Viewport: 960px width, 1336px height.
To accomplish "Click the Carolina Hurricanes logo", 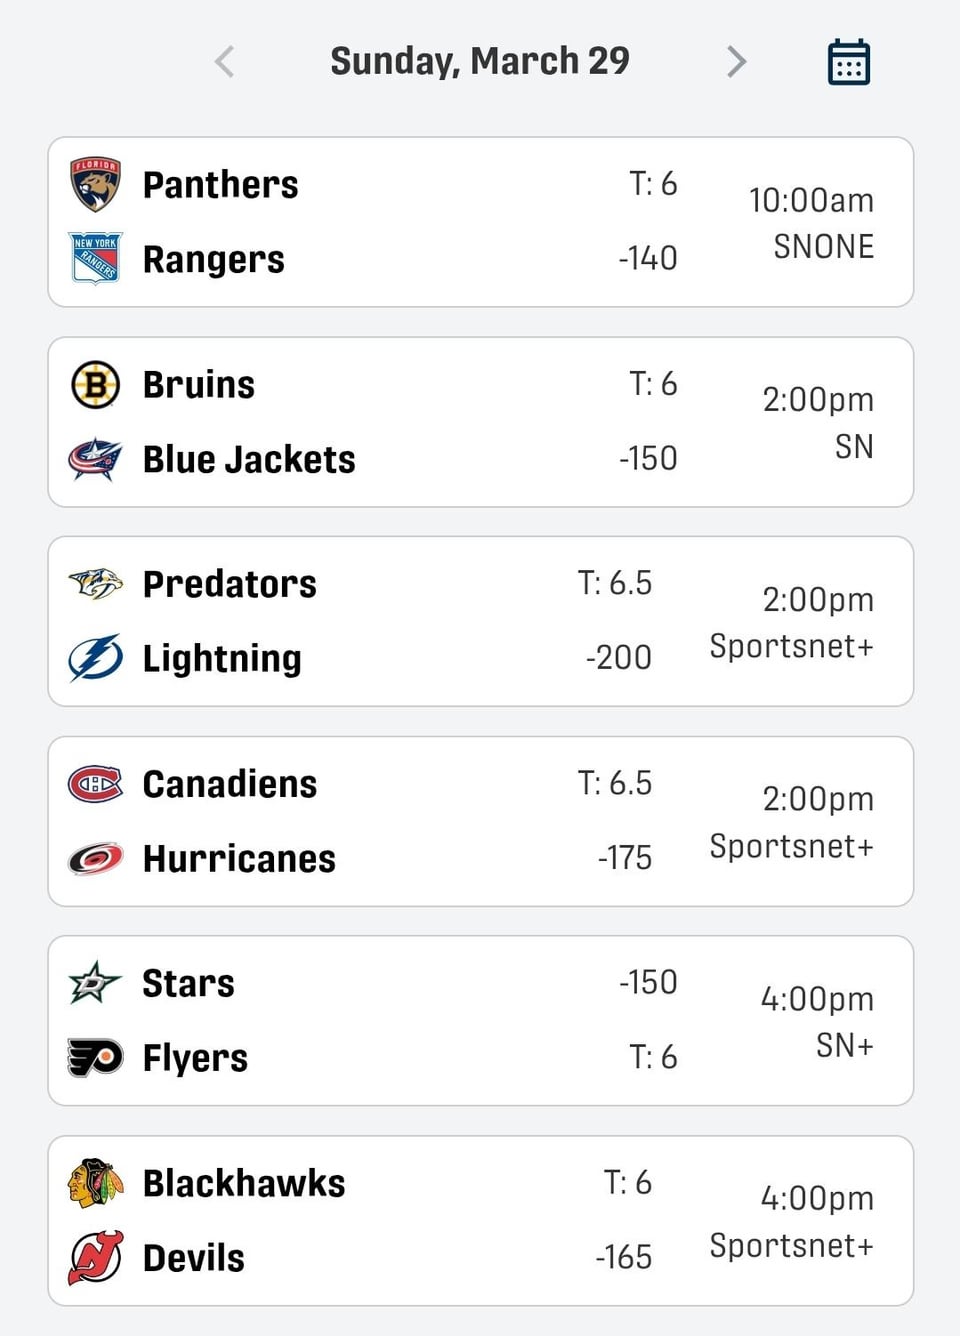I will 95,858.
